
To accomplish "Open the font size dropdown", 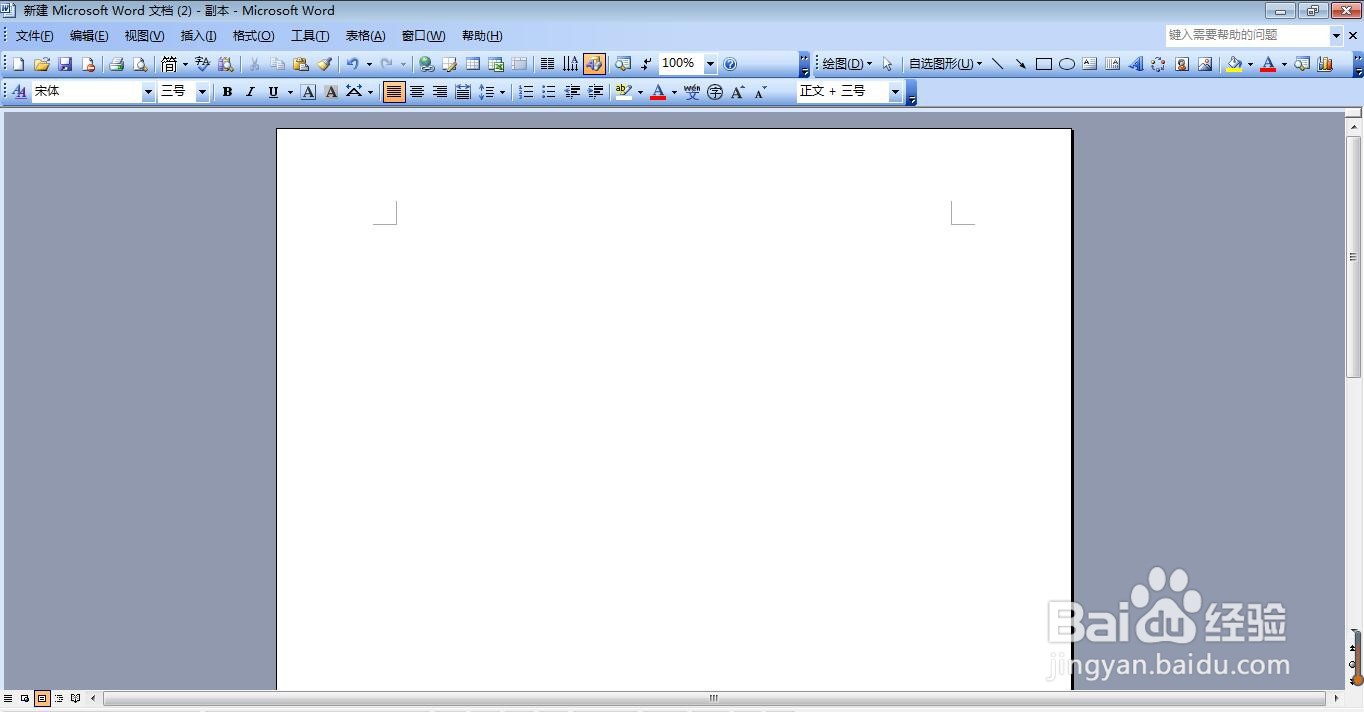I will tap(202, 92).
